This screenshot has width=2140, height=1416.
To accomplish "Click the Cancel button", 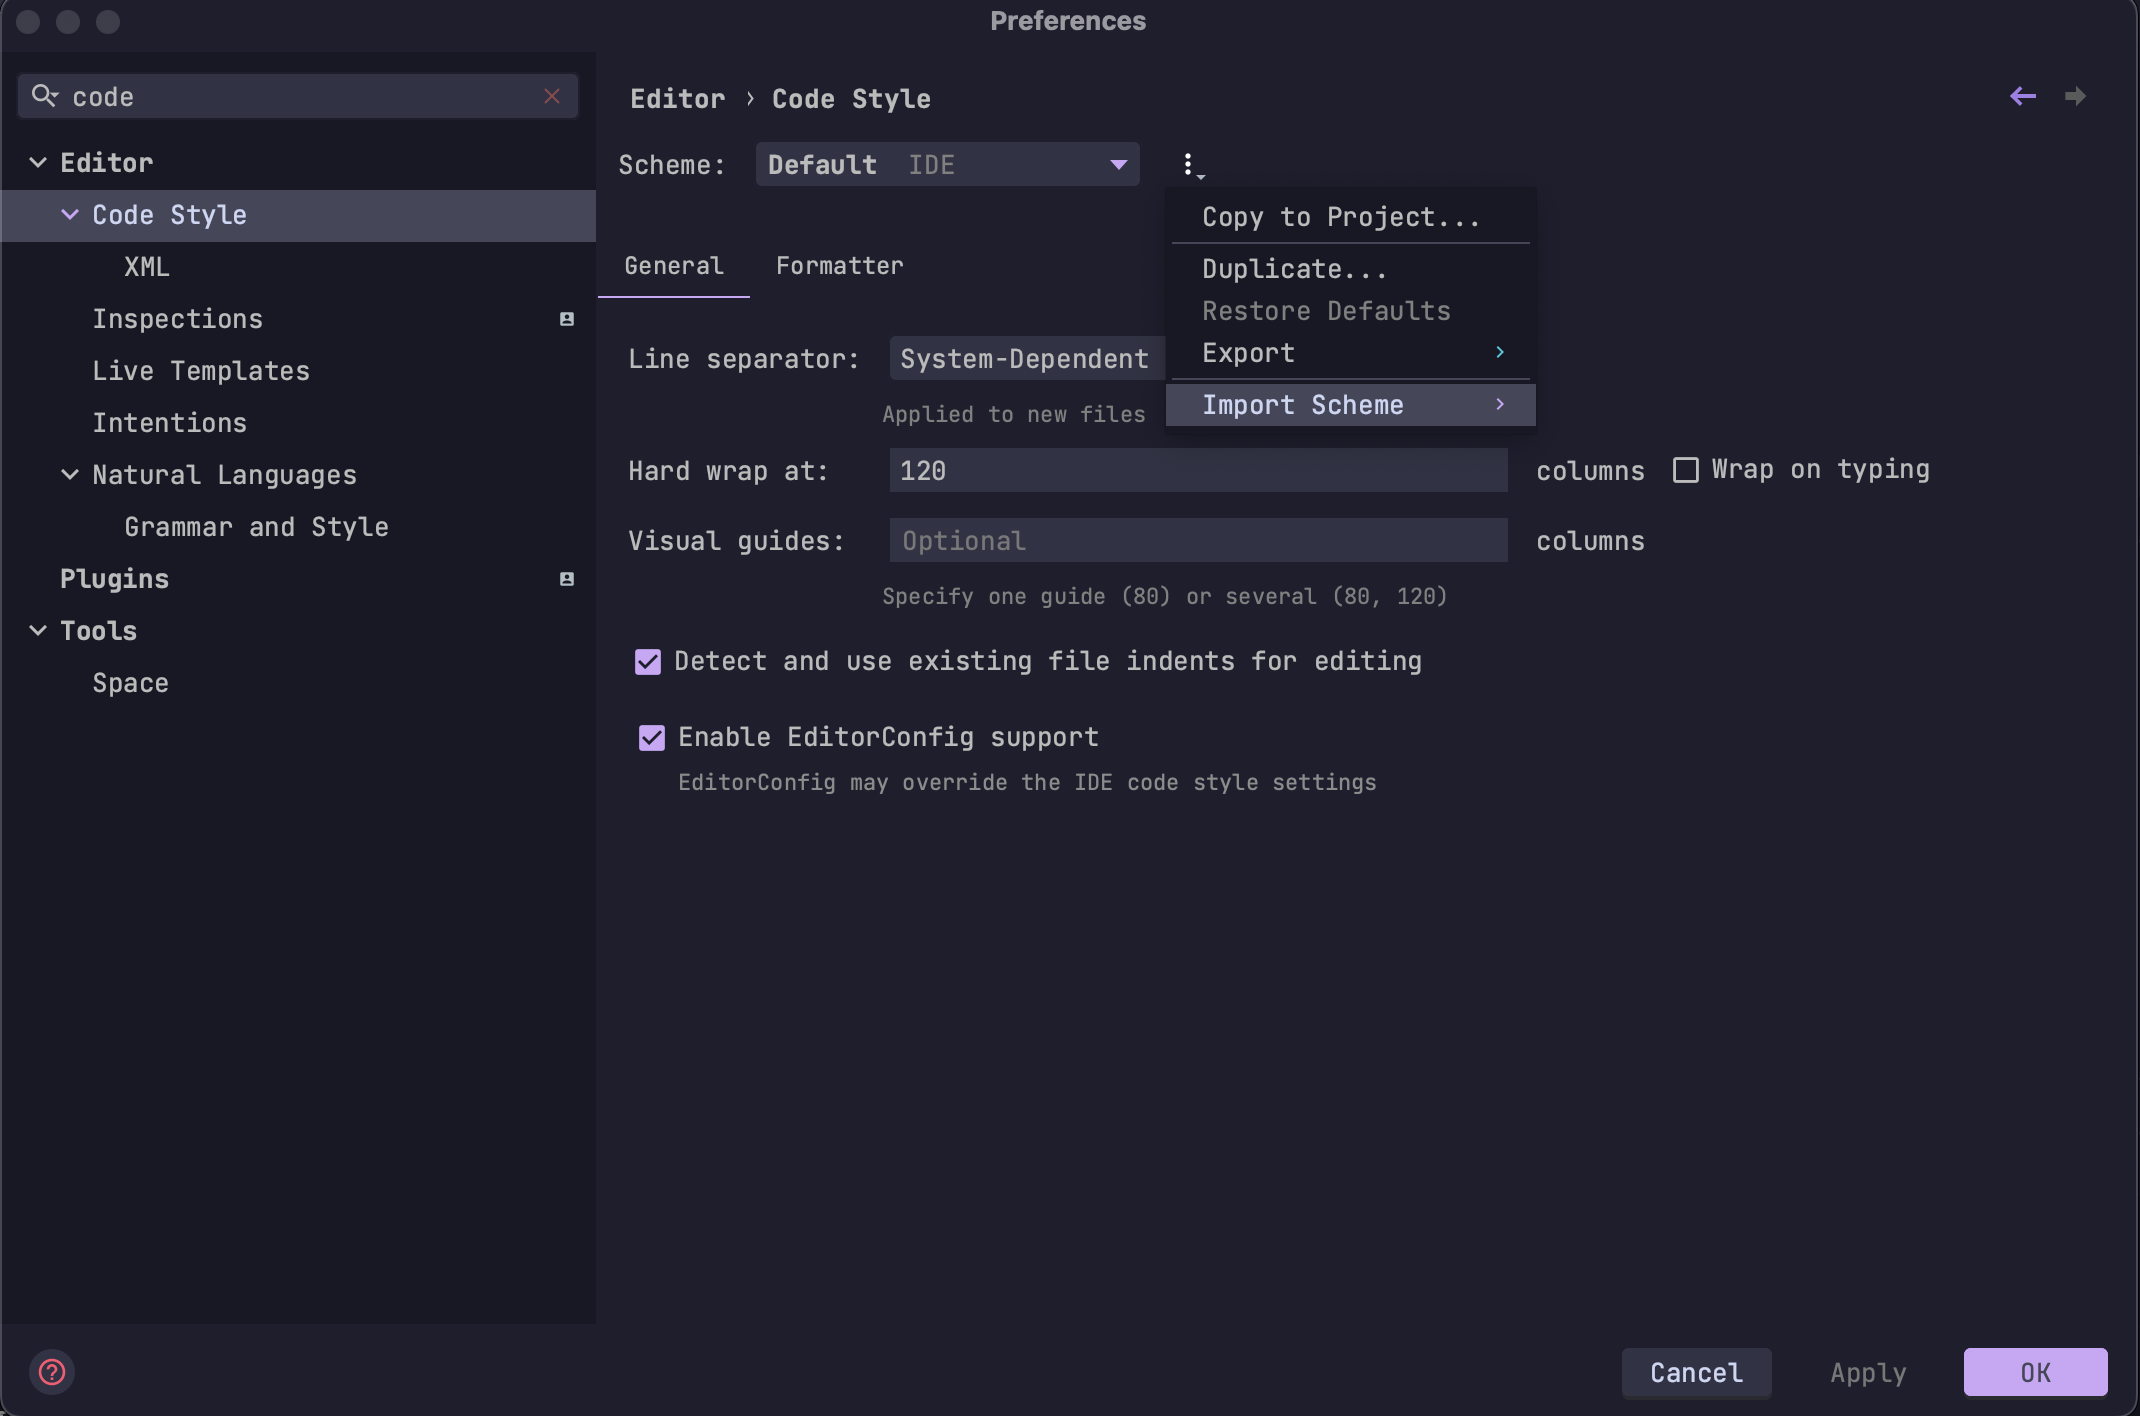I will tap(1696, 1372).
